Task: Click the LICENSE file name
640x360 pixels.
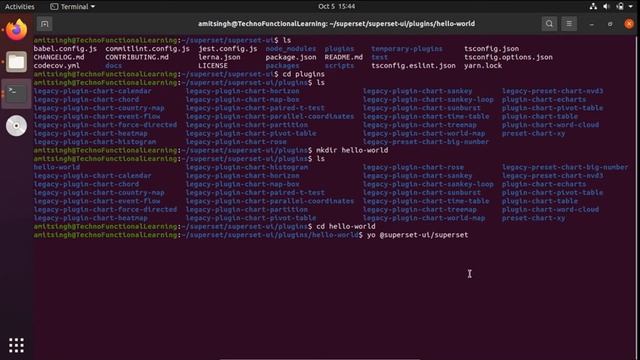Action: pos(213,66)
